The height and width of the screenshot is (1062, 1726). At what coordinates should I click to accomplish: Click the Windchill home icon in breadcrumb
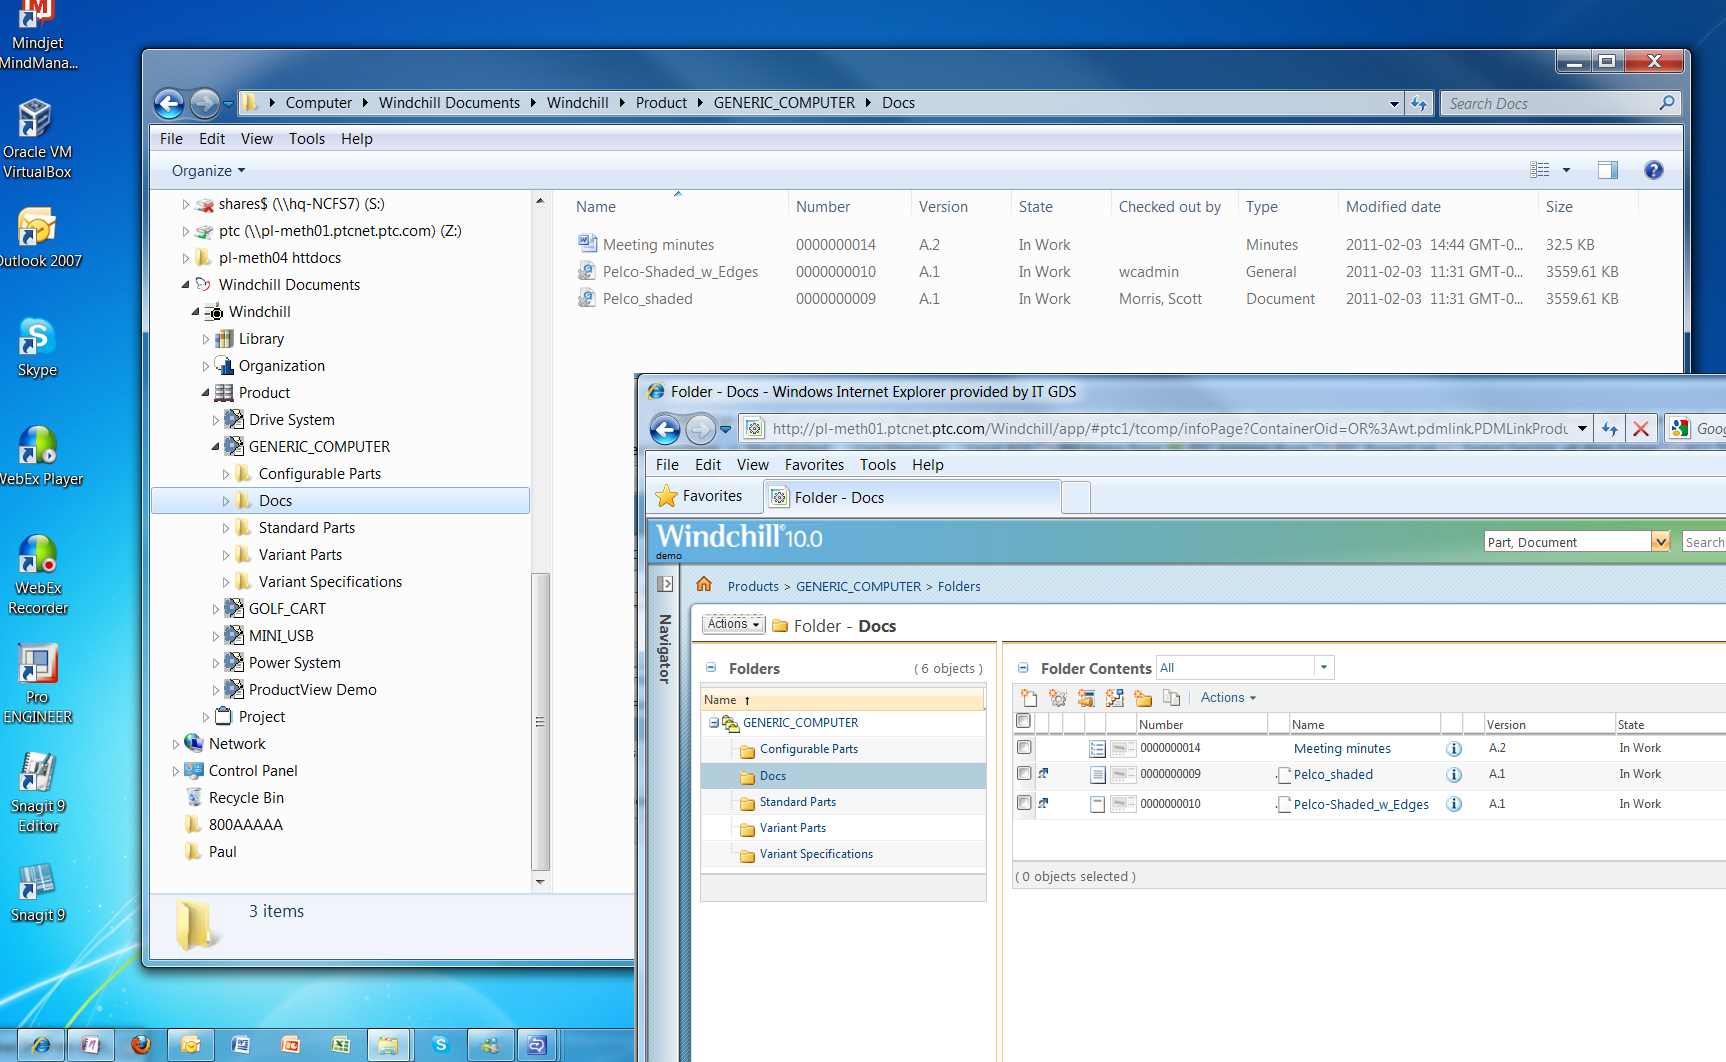[704, 584]
